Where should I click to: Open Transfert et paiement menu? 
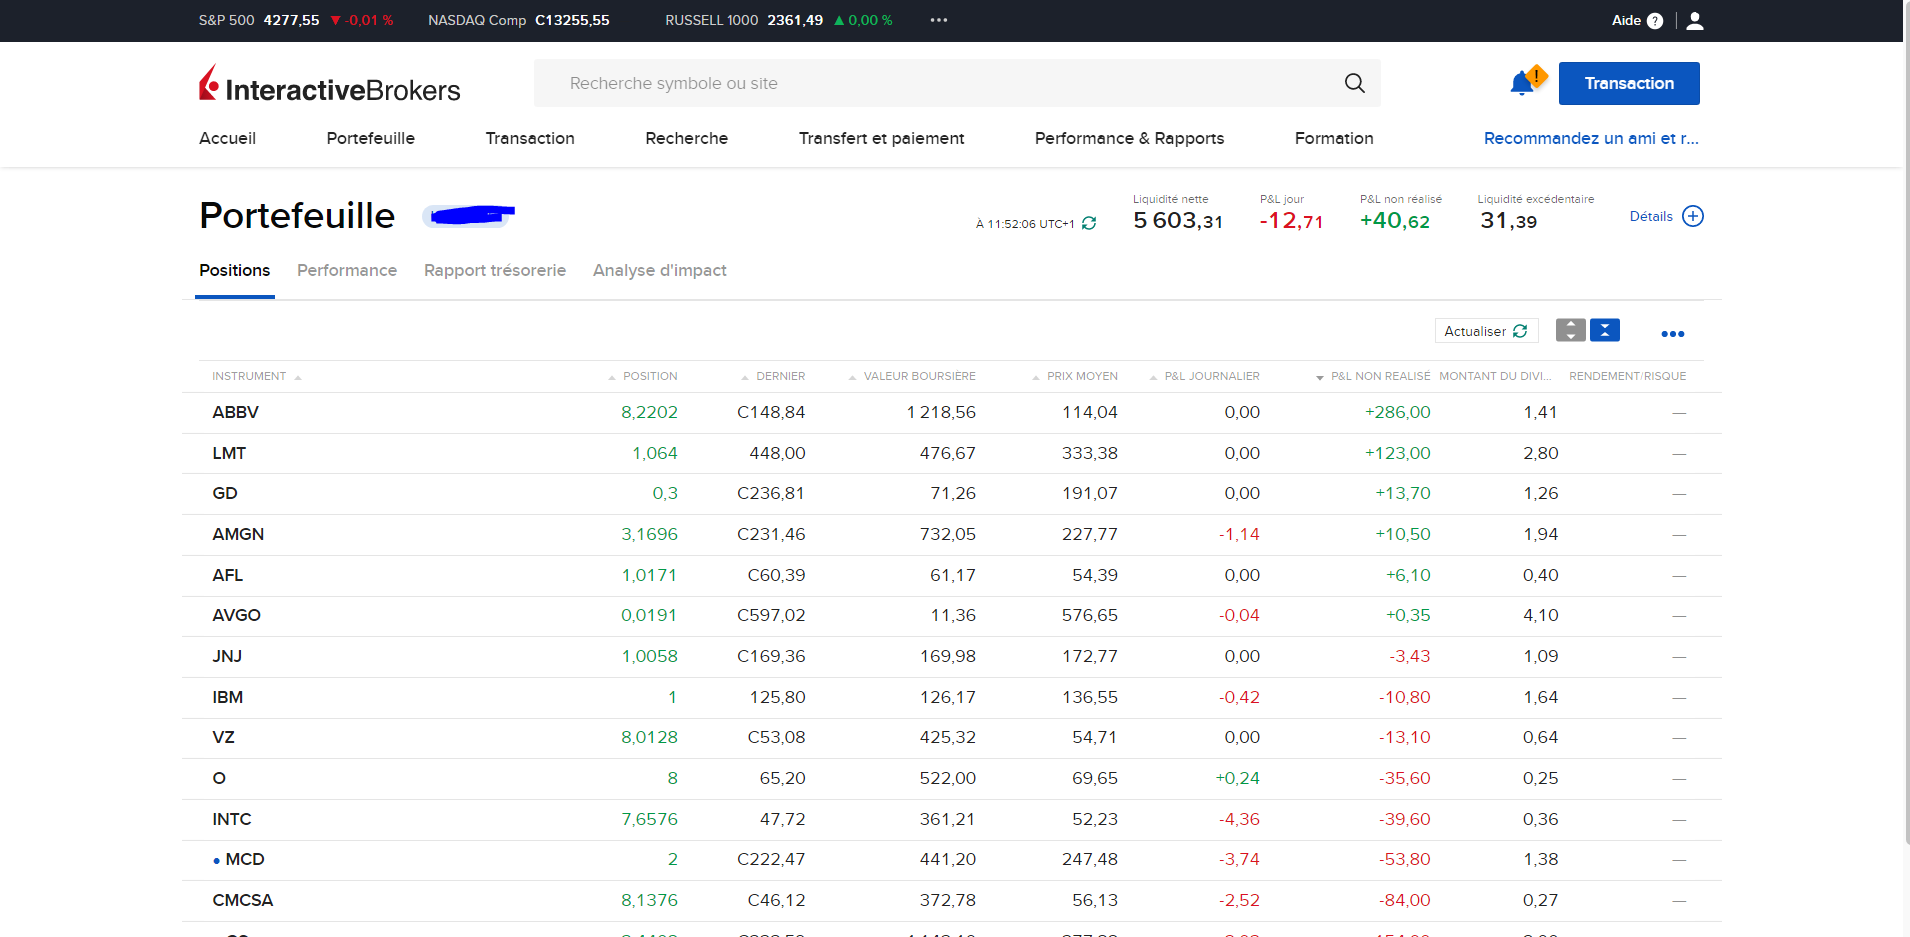881,138
